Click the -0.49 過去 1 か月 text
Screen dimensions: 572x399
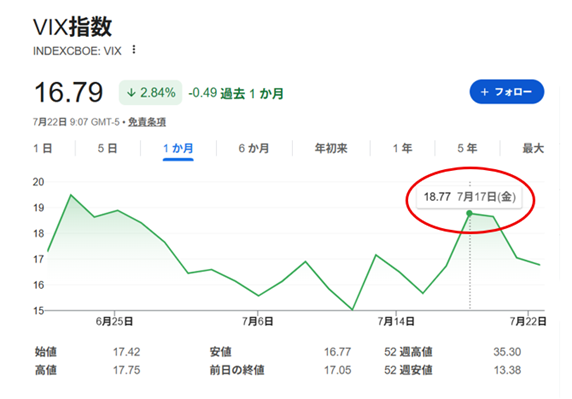(236, 93)
